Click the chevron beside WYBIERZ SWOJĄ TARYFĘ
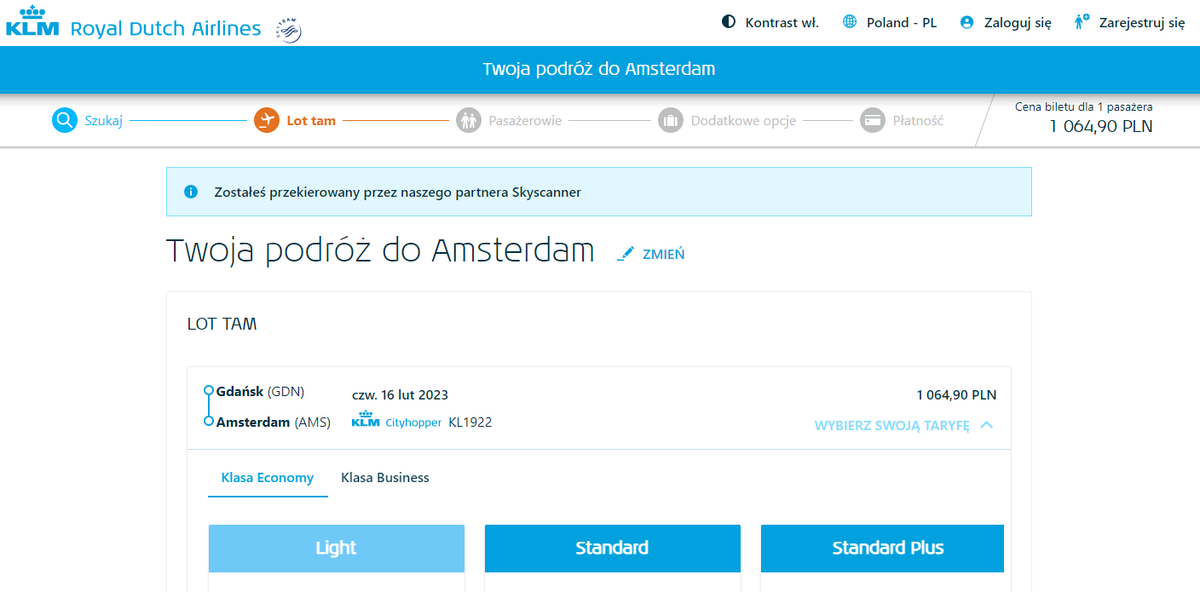The width and height of the screenshot is (1200, 592). click(x=987, y=425)
